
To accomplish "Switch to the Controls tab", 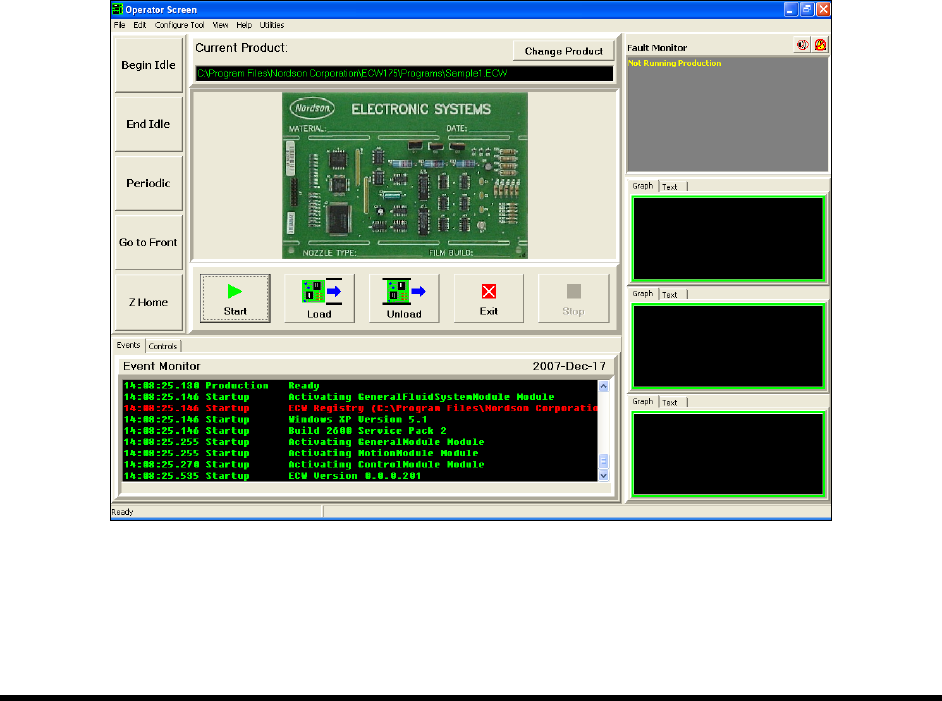I will [163, 346].
